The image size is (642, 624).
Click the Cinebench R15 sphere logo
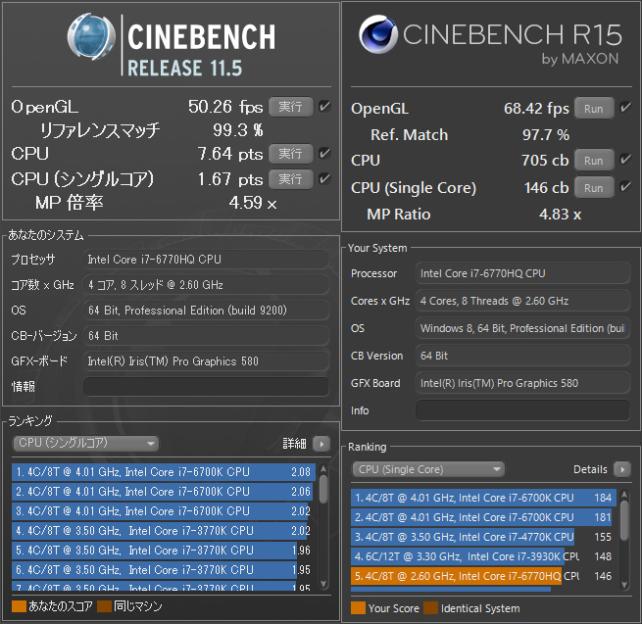378,34
